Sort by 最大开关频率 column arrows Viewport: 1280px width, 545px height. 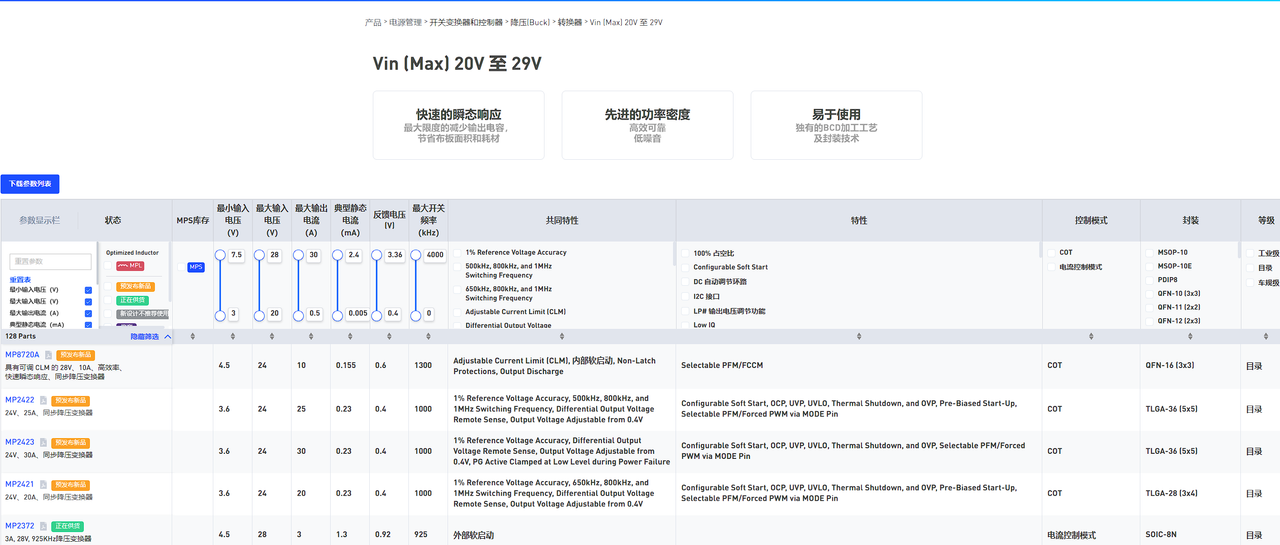428,337
